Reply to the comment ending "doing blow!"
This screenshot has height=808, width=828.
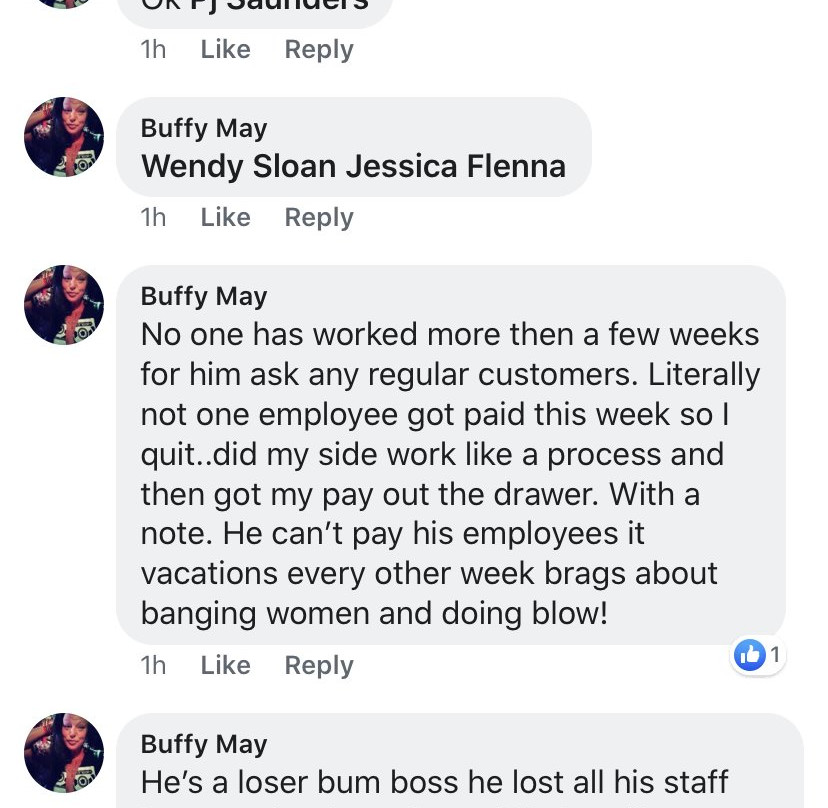319,665
